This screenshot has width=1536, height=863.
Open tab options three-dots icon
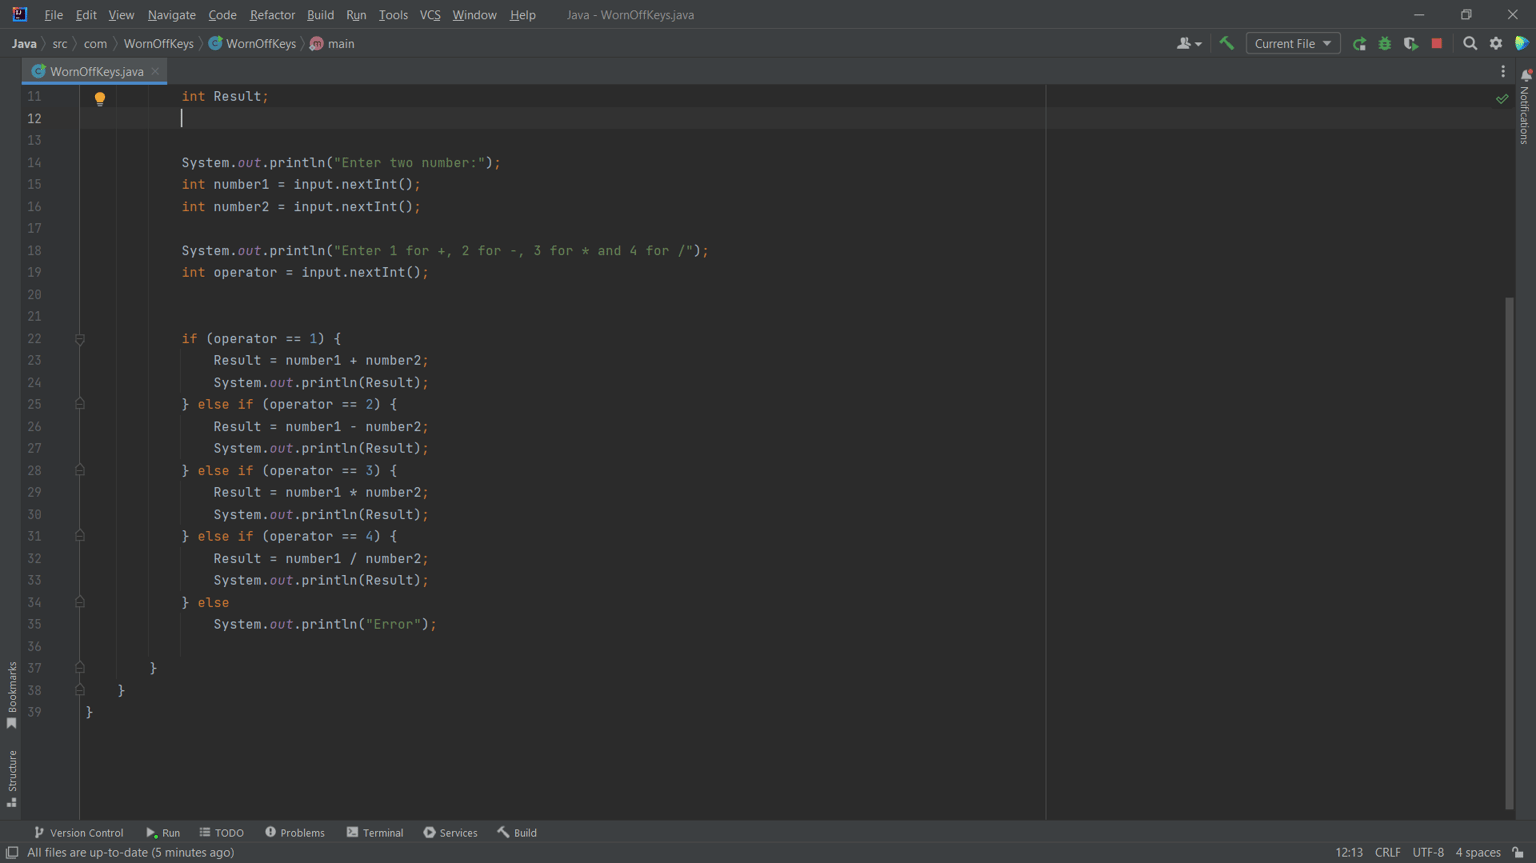(1503, 71)
